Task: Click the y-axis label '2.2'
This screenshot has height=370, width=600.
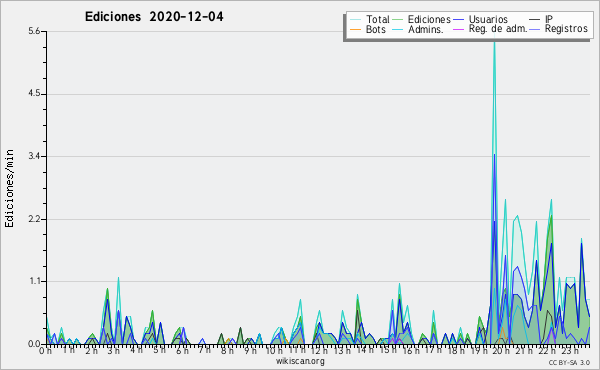Action: (34, 219)
